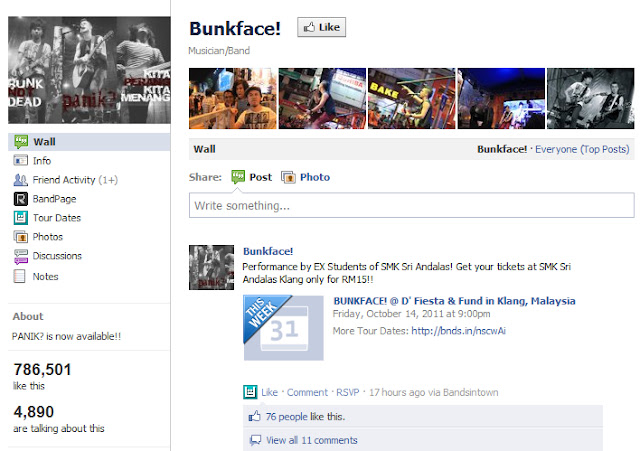
Task: Open fourth photo thumbnail with blue stage lights
Action: pyautogui.click(x=501, y=98)
